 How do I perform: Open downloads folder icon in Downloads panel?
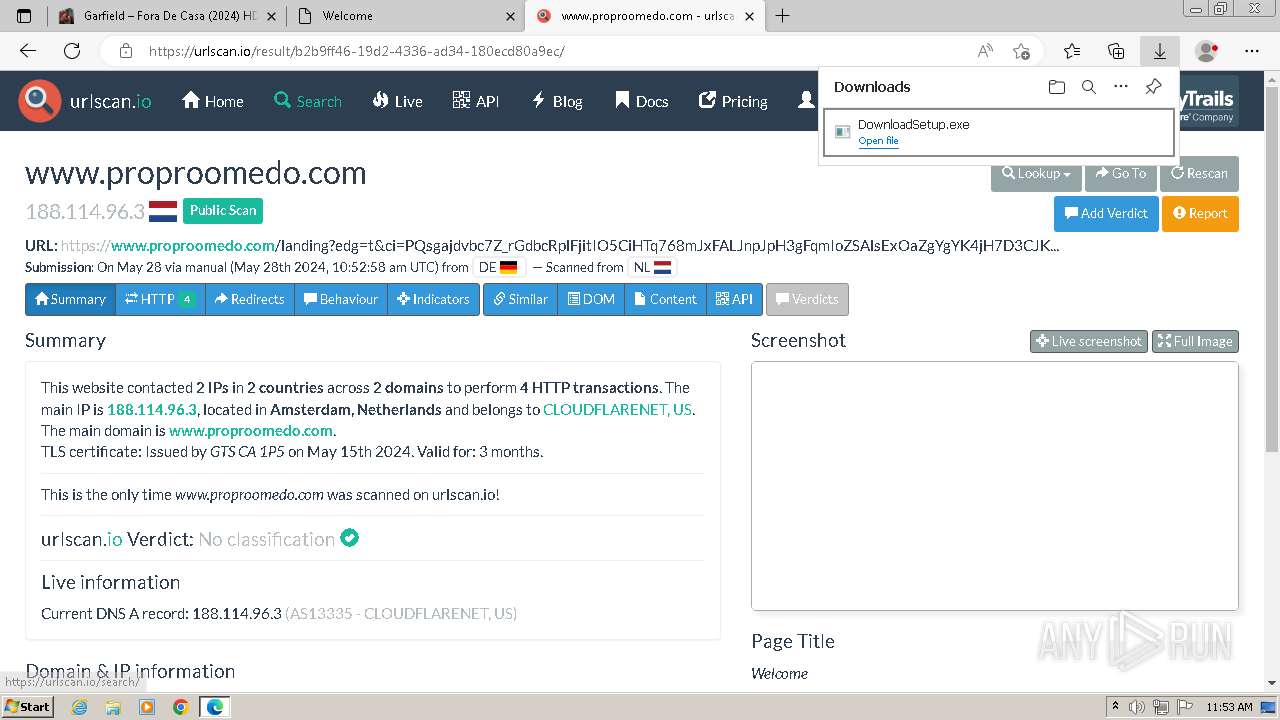click(x=1057, y=87)
